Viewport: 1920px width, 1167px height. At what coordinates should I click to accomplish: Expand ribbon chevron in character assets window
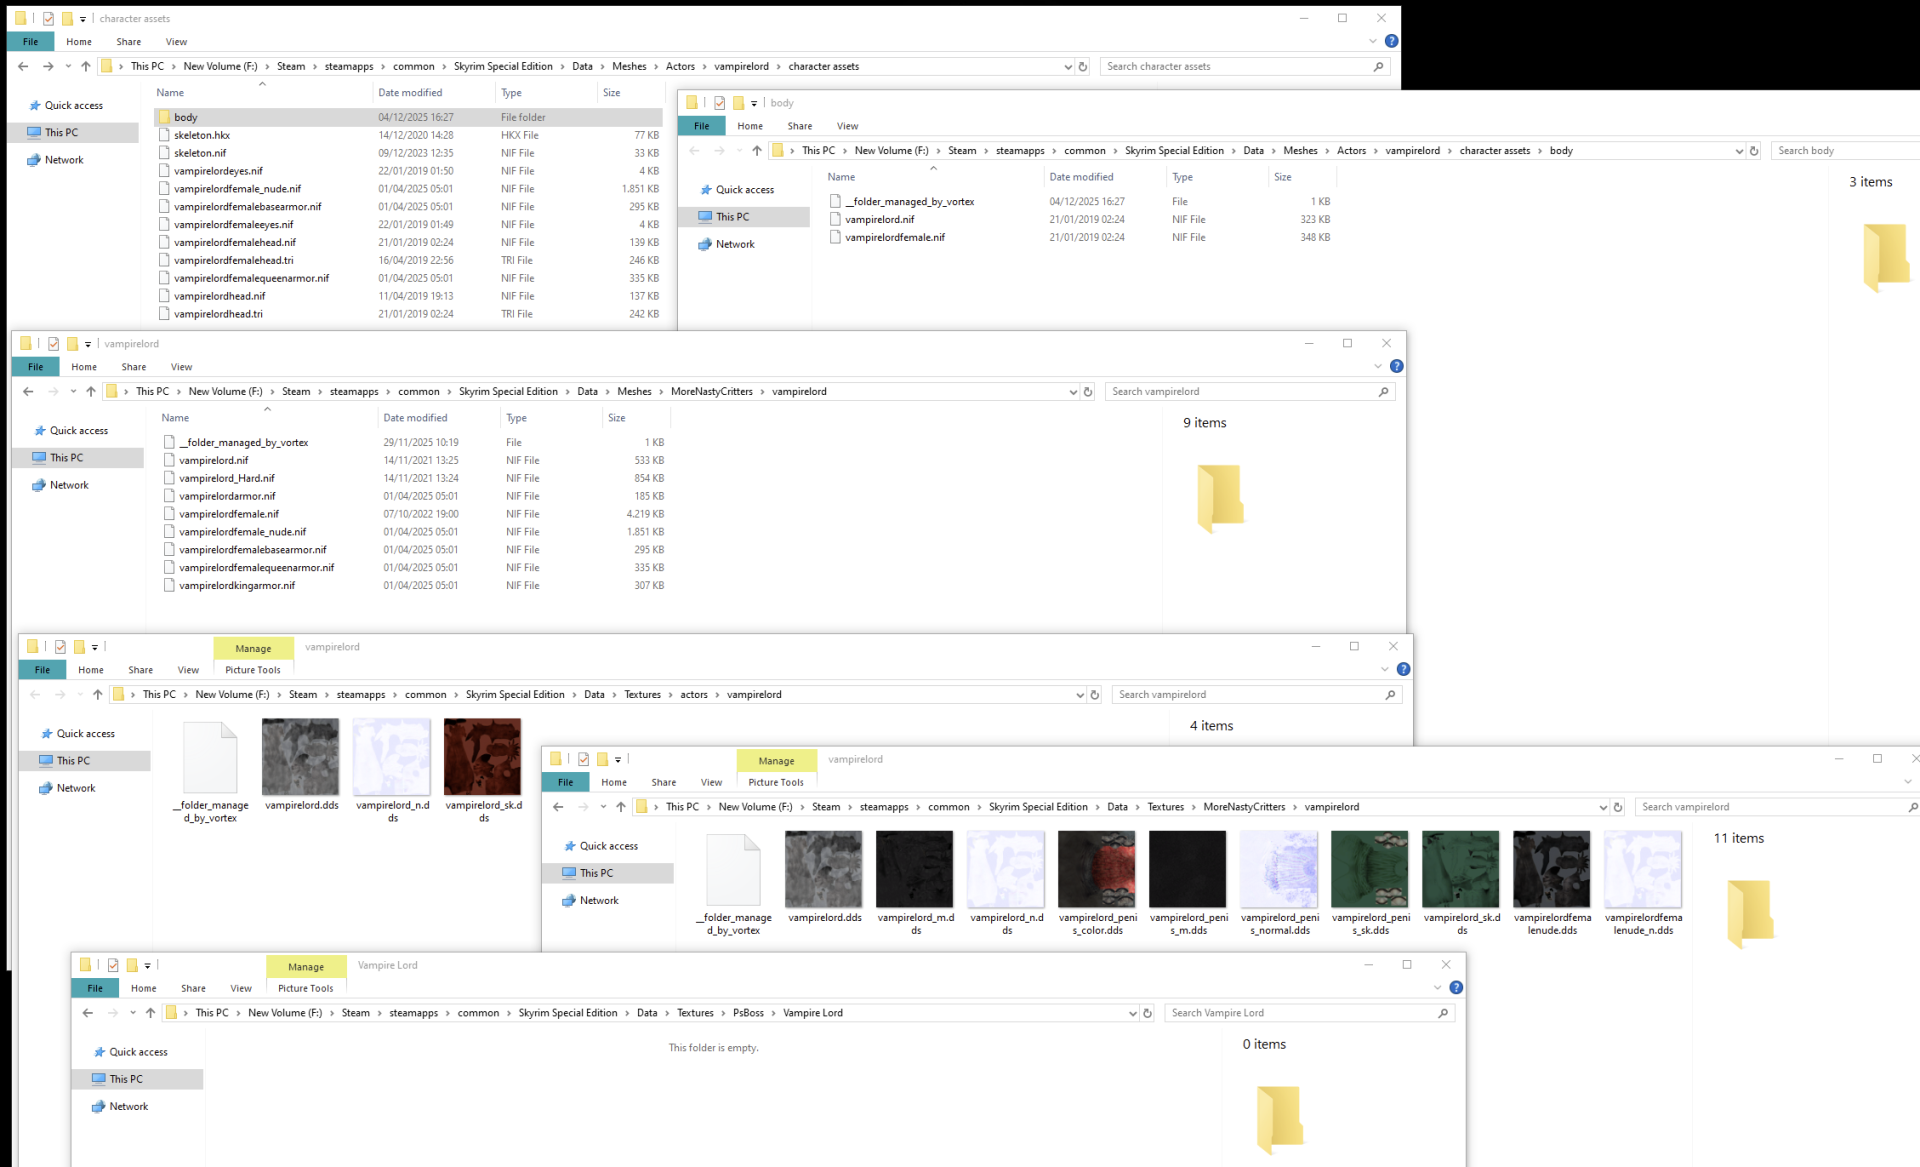tap(1372, 41)
